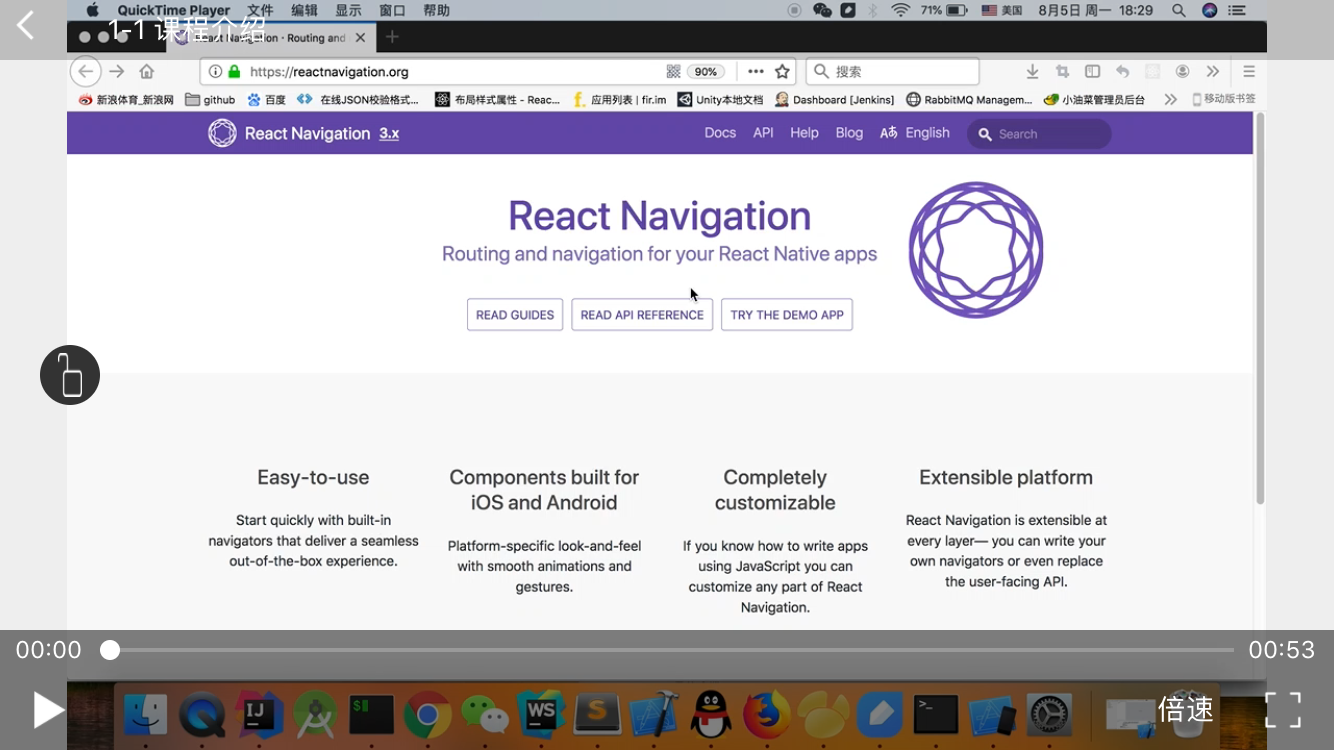Click the video progress slider handle

click(110, 650)
